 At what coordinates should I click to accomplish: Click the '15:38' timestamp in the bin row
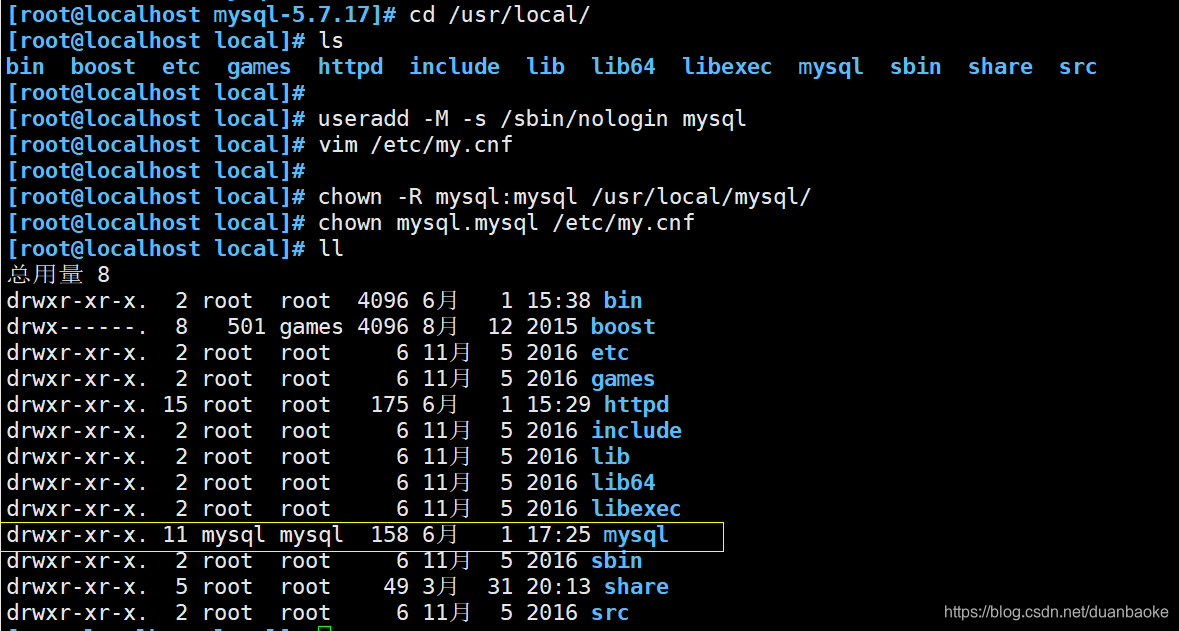pyautogui.click(x=558, y=301)
